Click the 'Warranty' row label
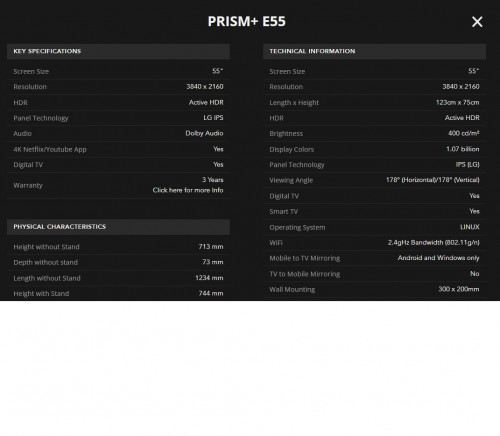The width and height of the screenshot is (500, 436). coord(28,185)
